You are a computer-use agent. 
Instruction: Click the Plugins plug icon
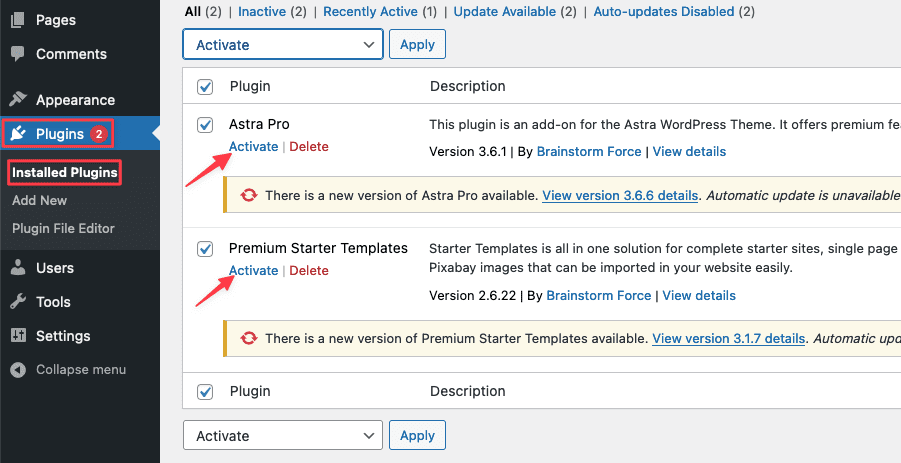(19, 134)
